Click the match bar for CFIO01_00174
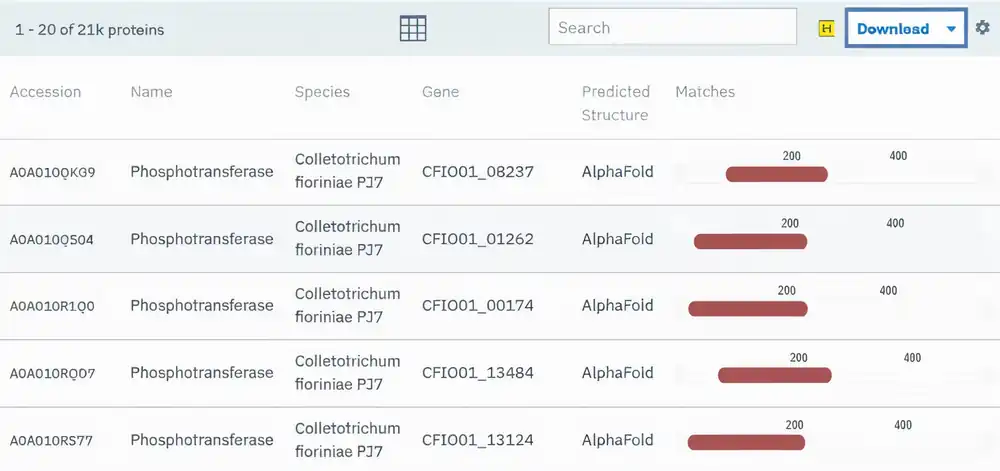Image resolution: width=1000 pixels, height=471 pixels. click(748, 308)
